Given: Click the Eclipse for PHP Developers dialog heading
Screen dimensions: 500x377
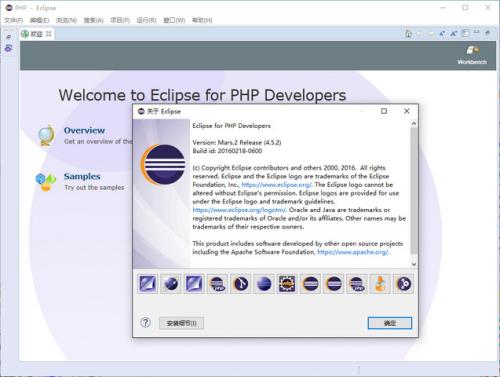Looking at the screenshot, I should 232,126.
